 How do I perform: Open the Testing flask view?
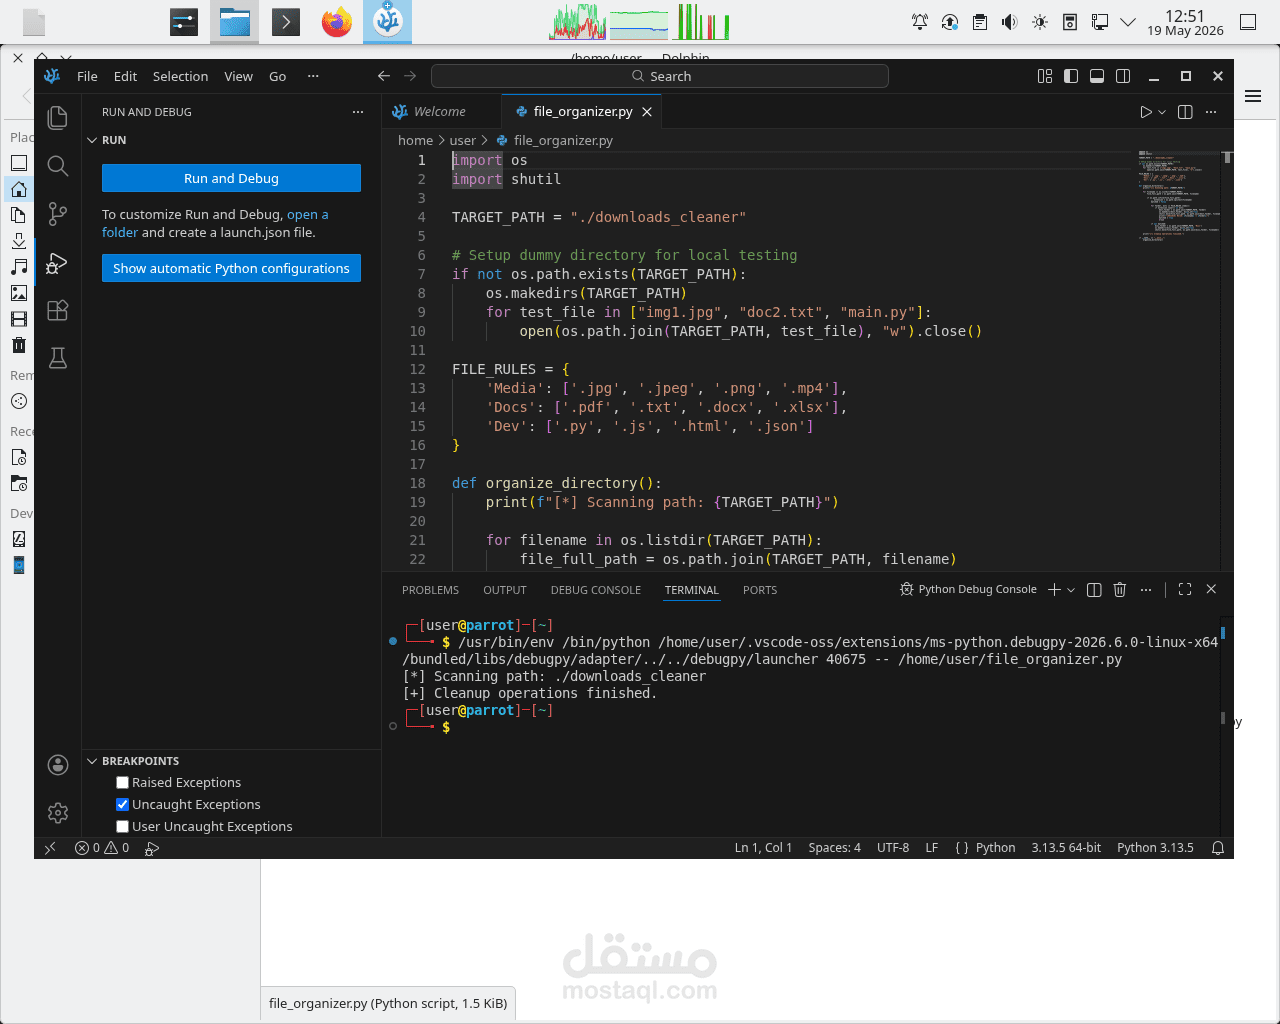tap(58, 358)
